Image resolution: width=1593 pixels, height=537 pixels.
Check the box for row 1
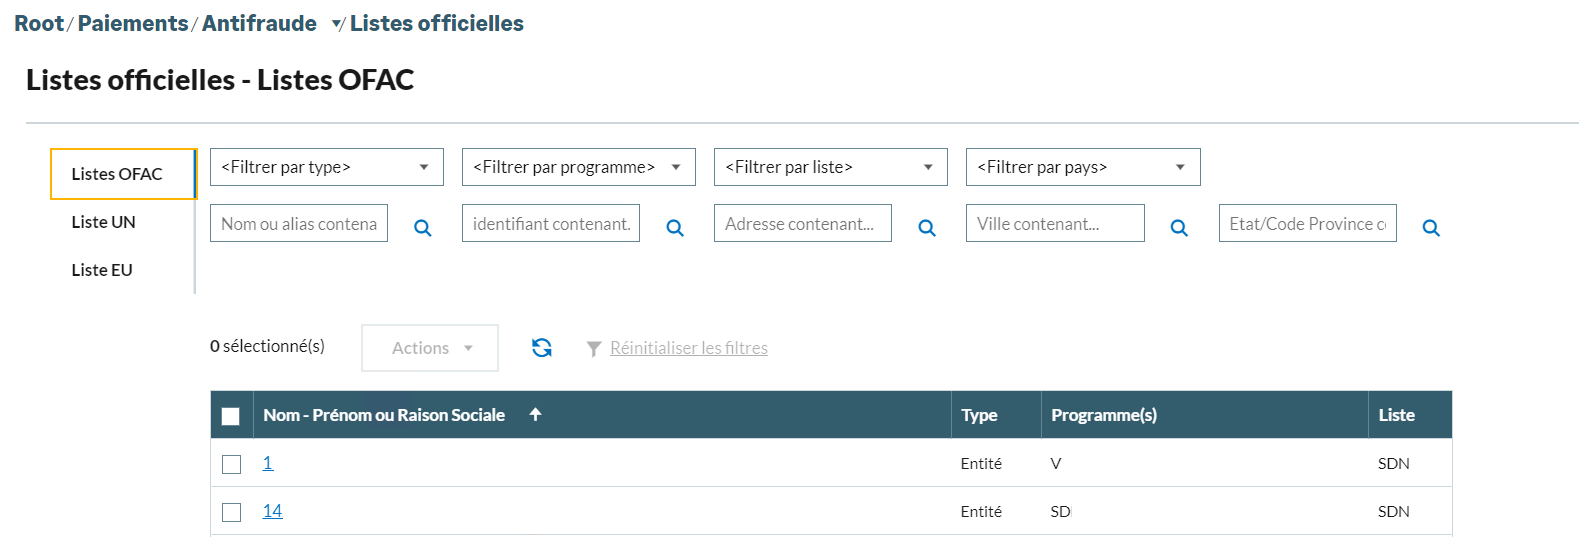(x=232, y=464)
